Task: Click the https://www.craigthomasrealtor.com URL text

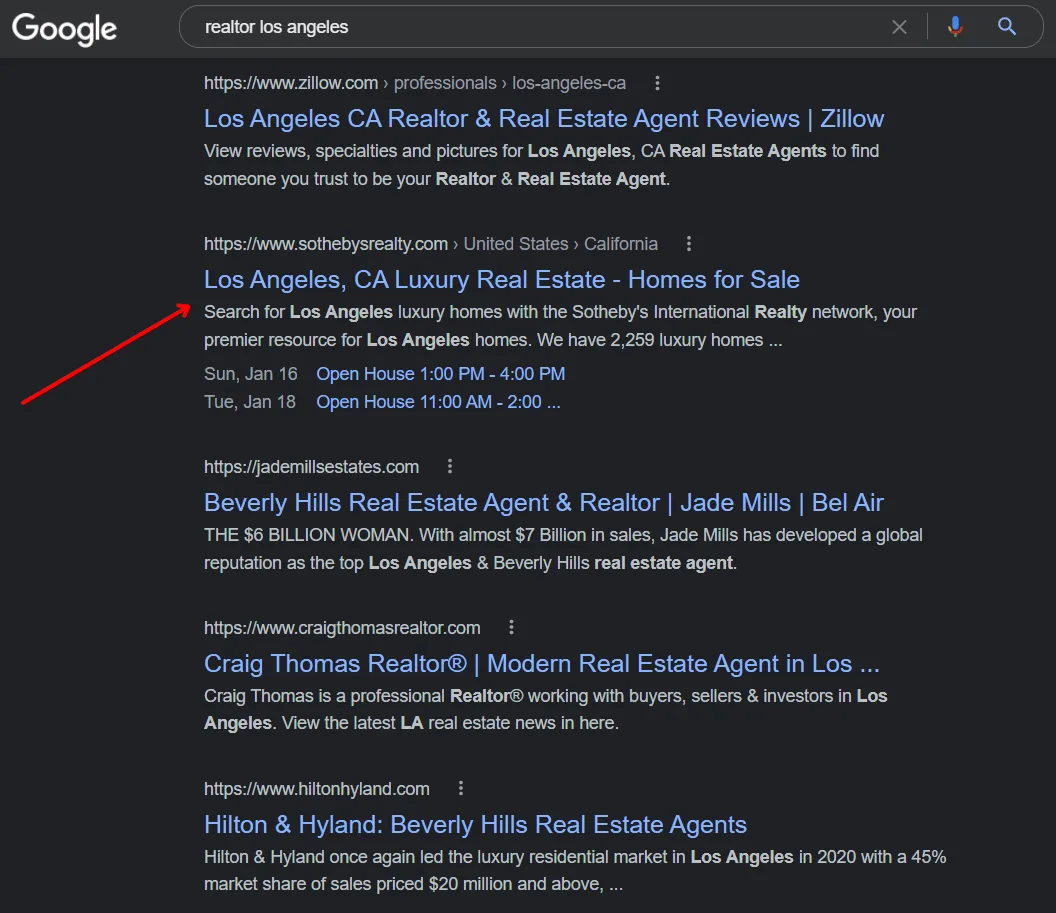Action: [x=342, y=628]
